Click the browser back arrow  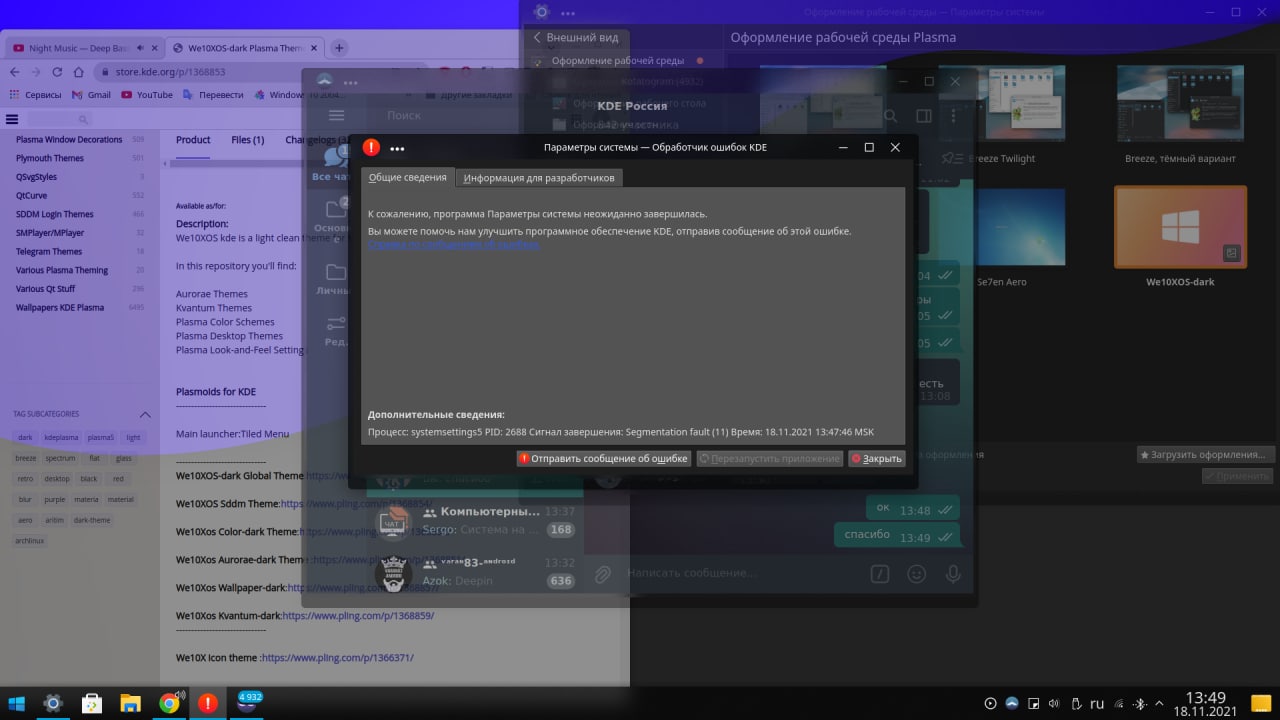coord(15,72)
